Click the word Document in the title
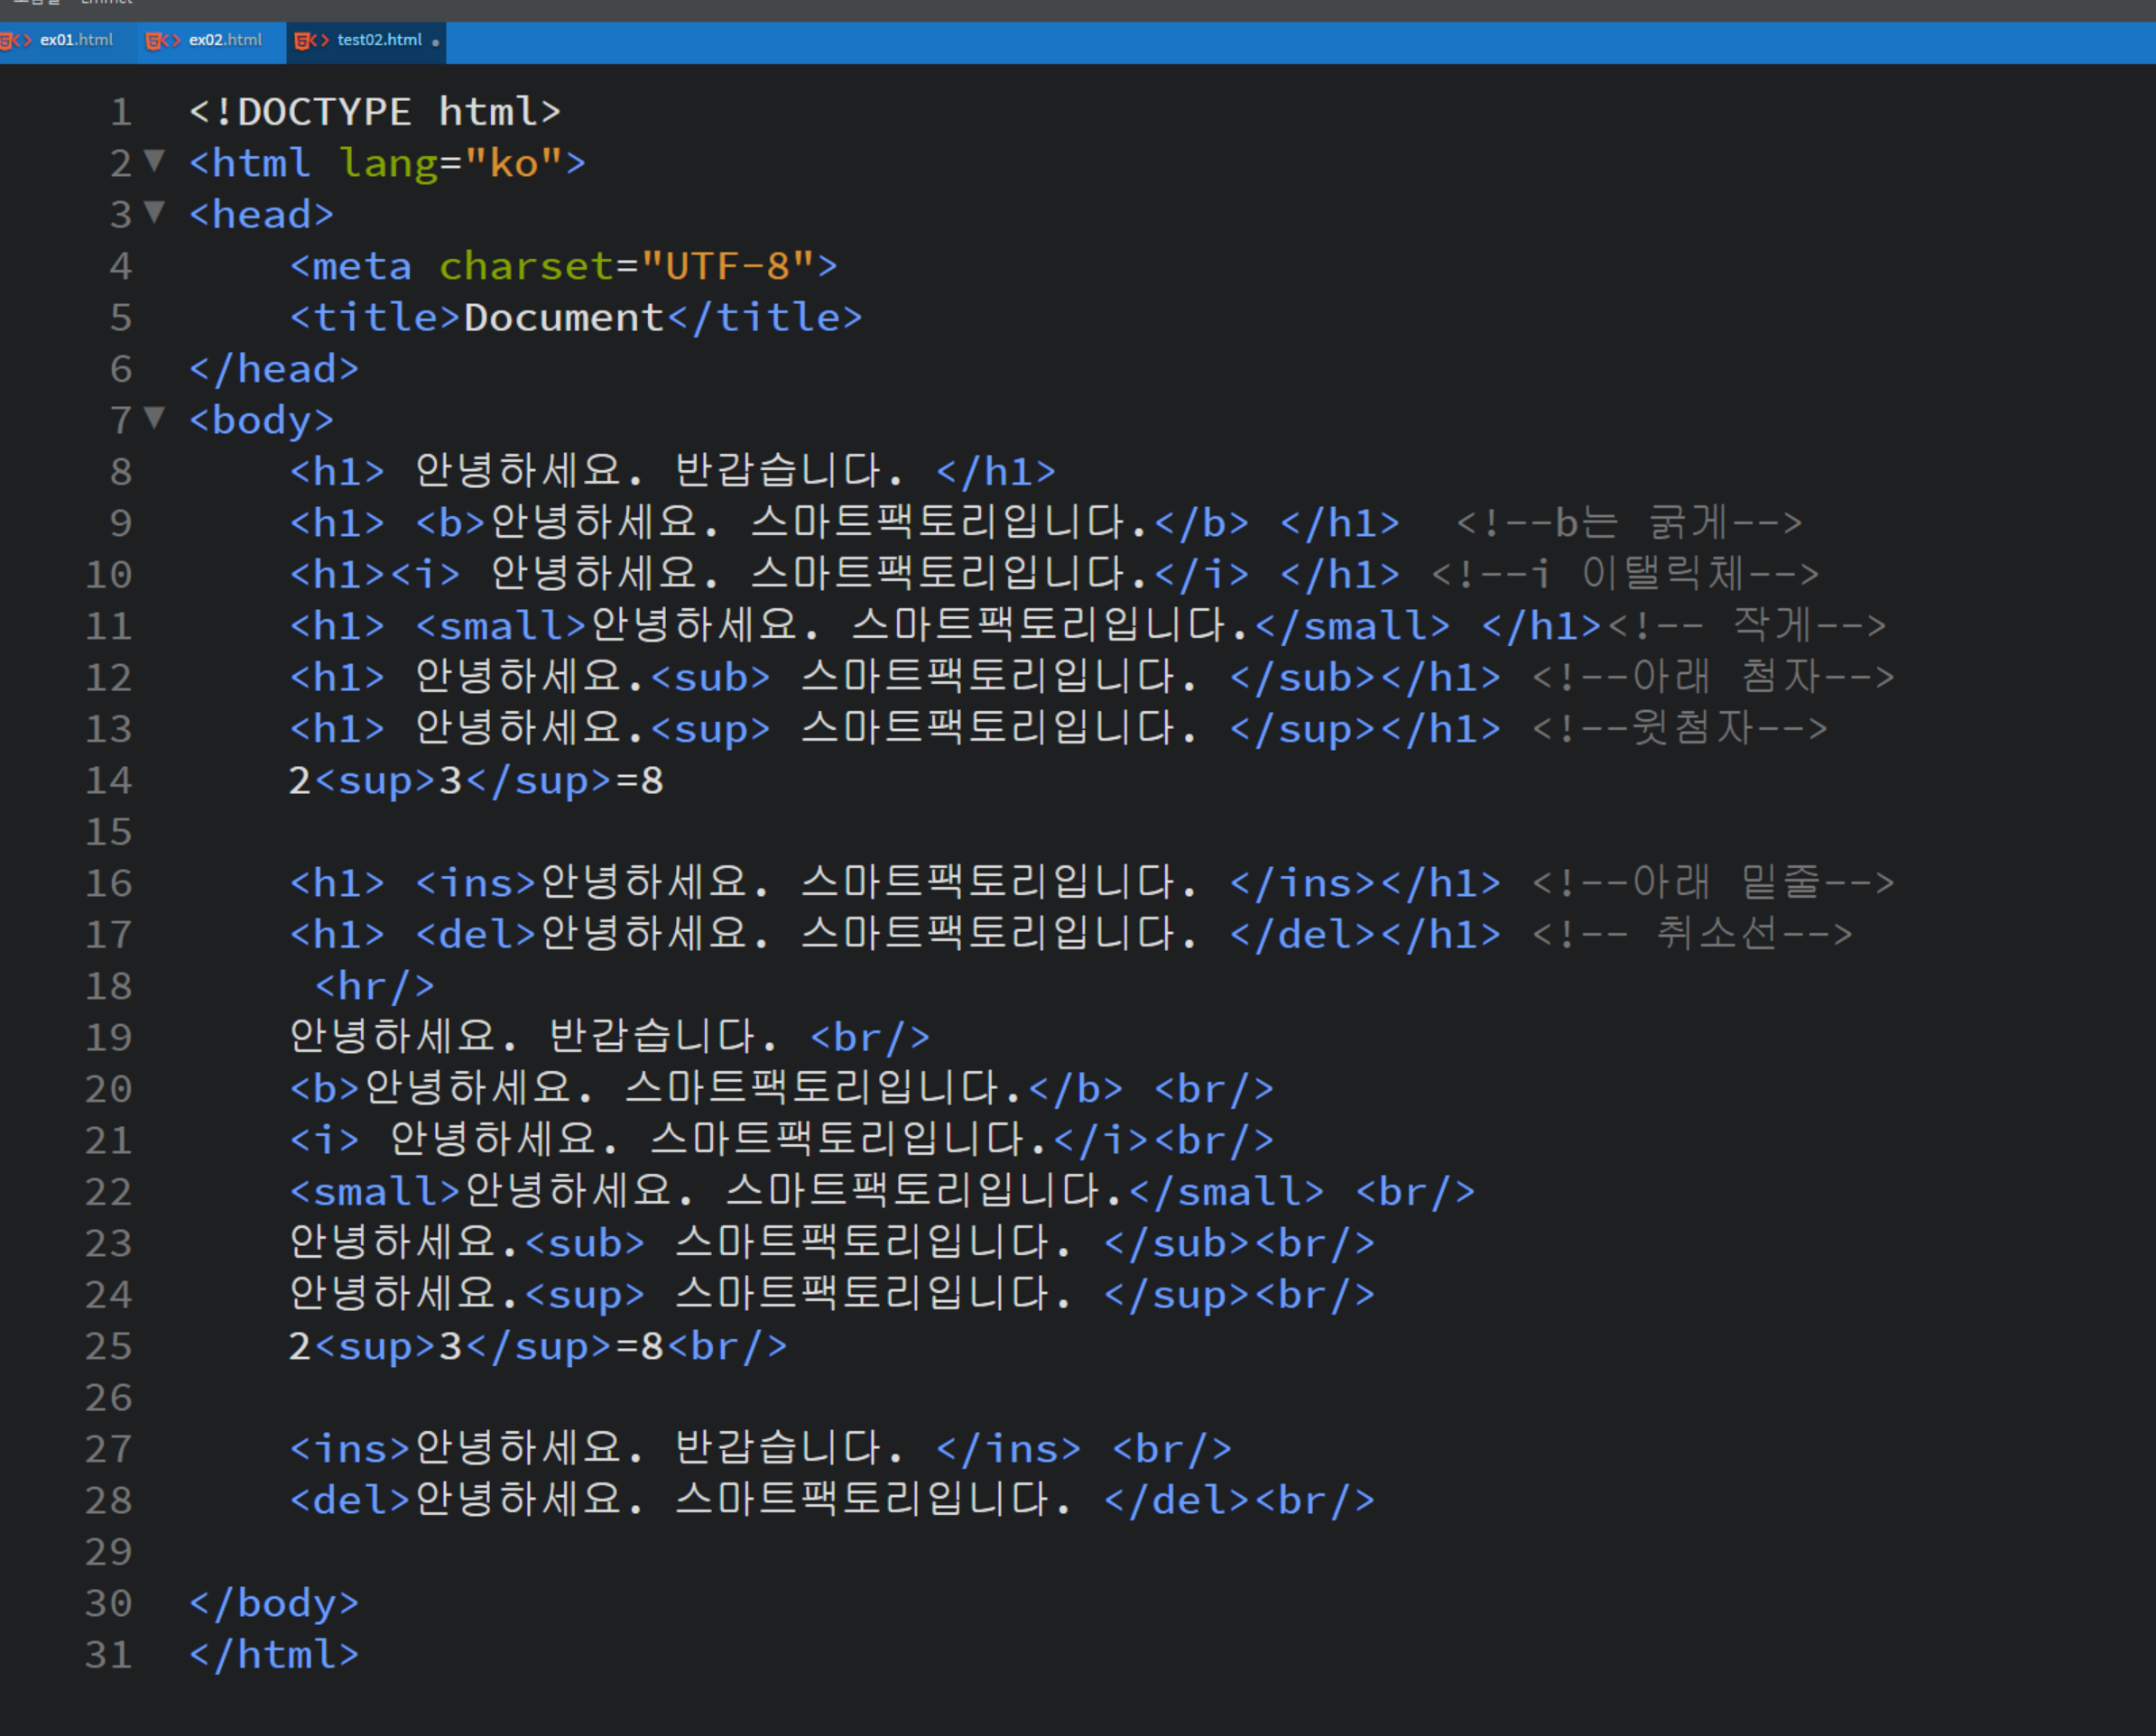Screen dimensions: 2156x1736 [x=564, y=317]
